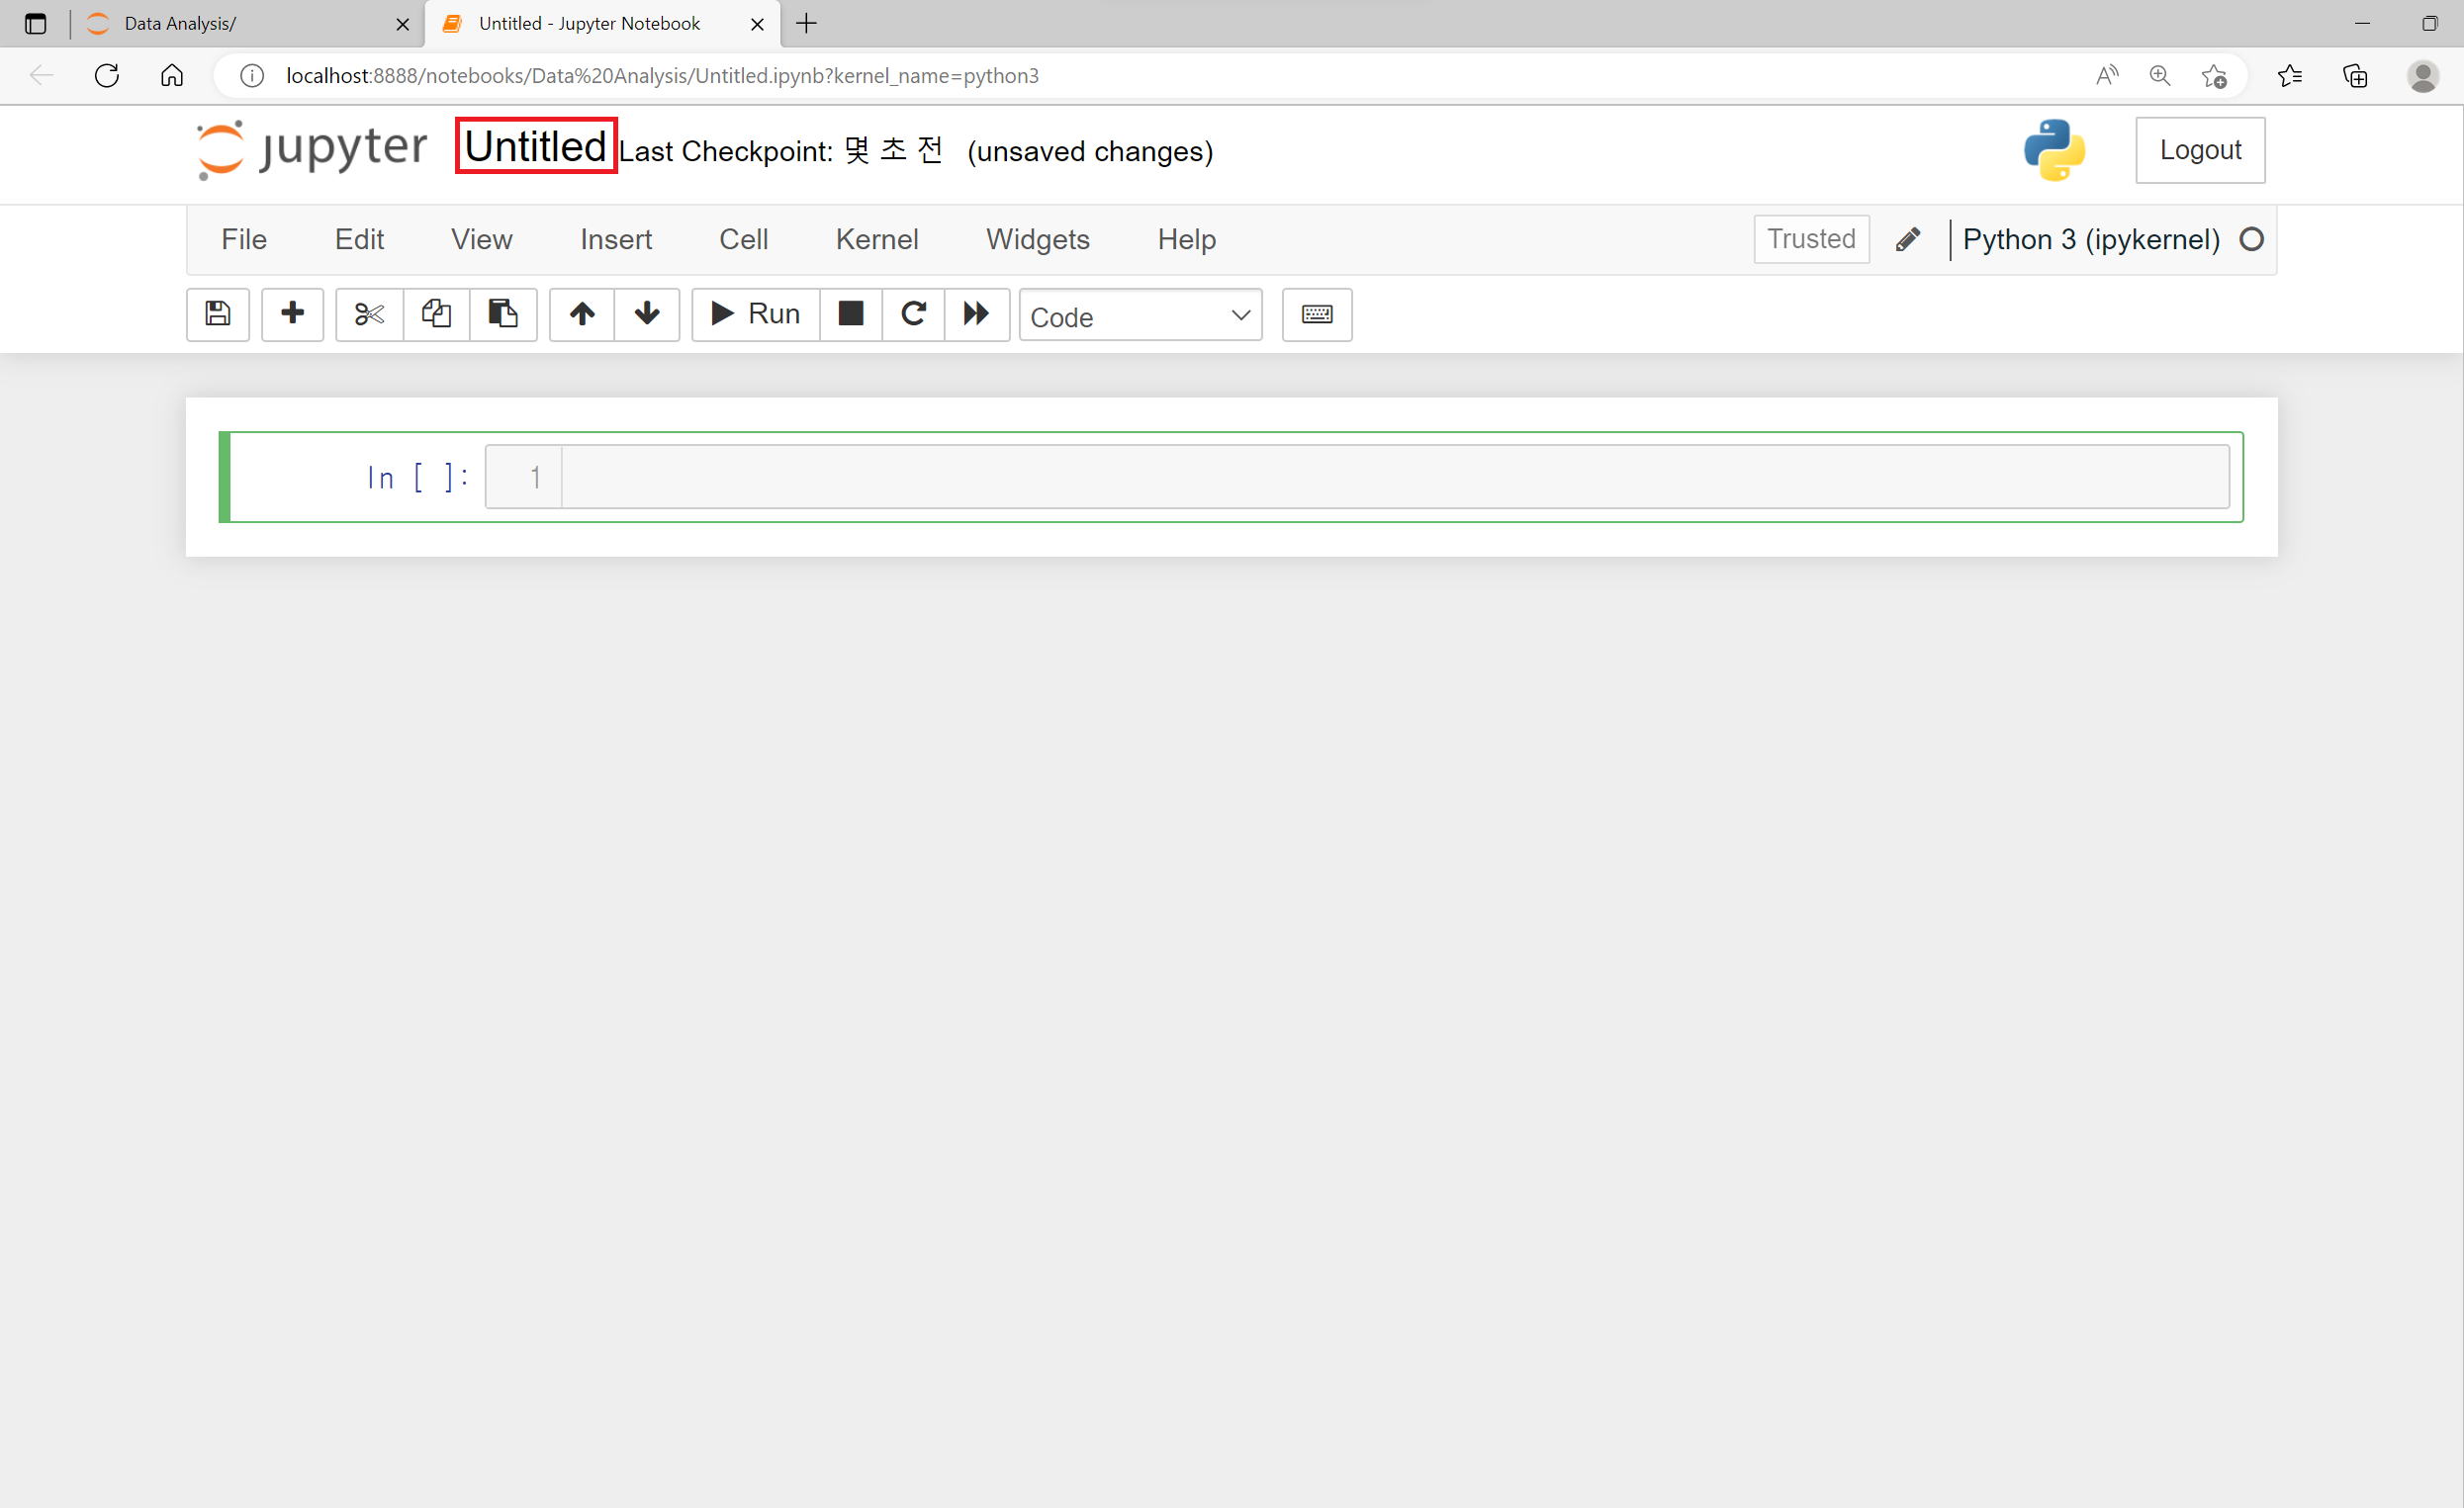
Task: Click the save and checkpoint icon
Action: [217, 314]
